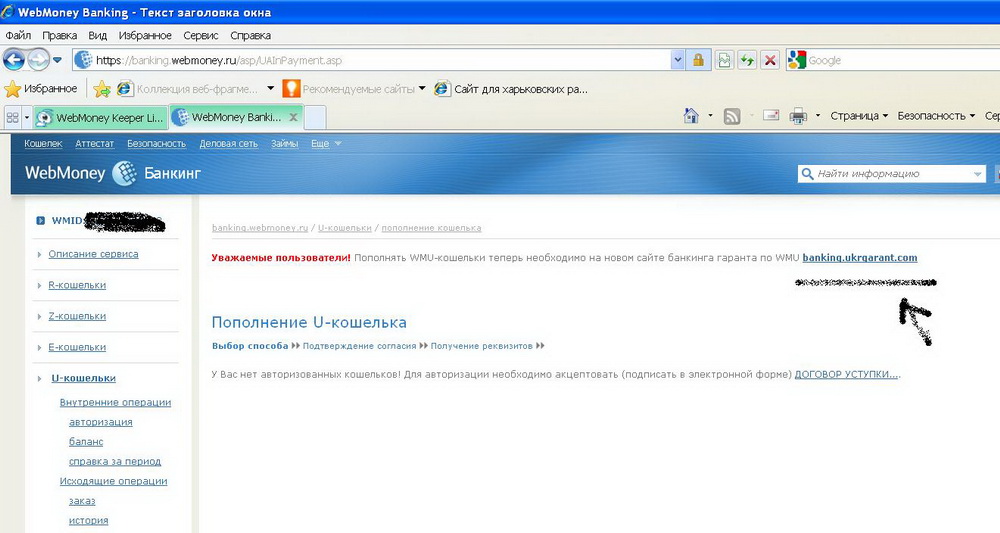Switch to WebMoney Keeper Light tab
The width and height of the screenshot is (1000, 533).
point(100,117)
